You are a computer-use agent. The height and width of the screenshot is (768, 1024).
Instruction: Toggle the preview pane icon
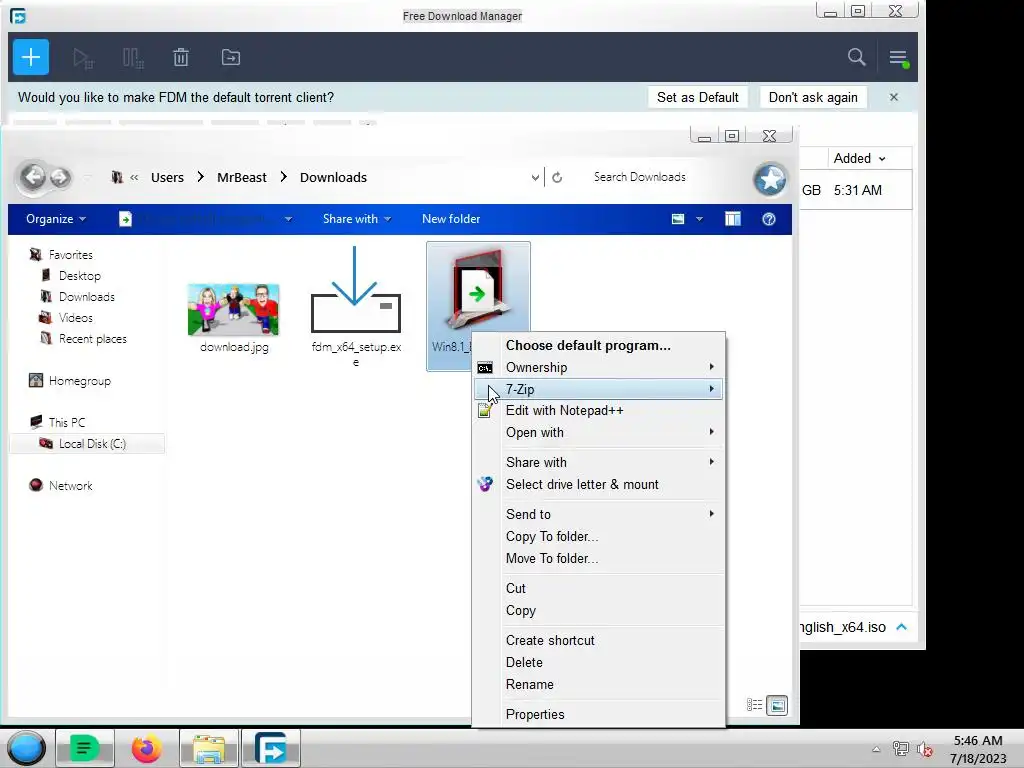coord(733,219)
